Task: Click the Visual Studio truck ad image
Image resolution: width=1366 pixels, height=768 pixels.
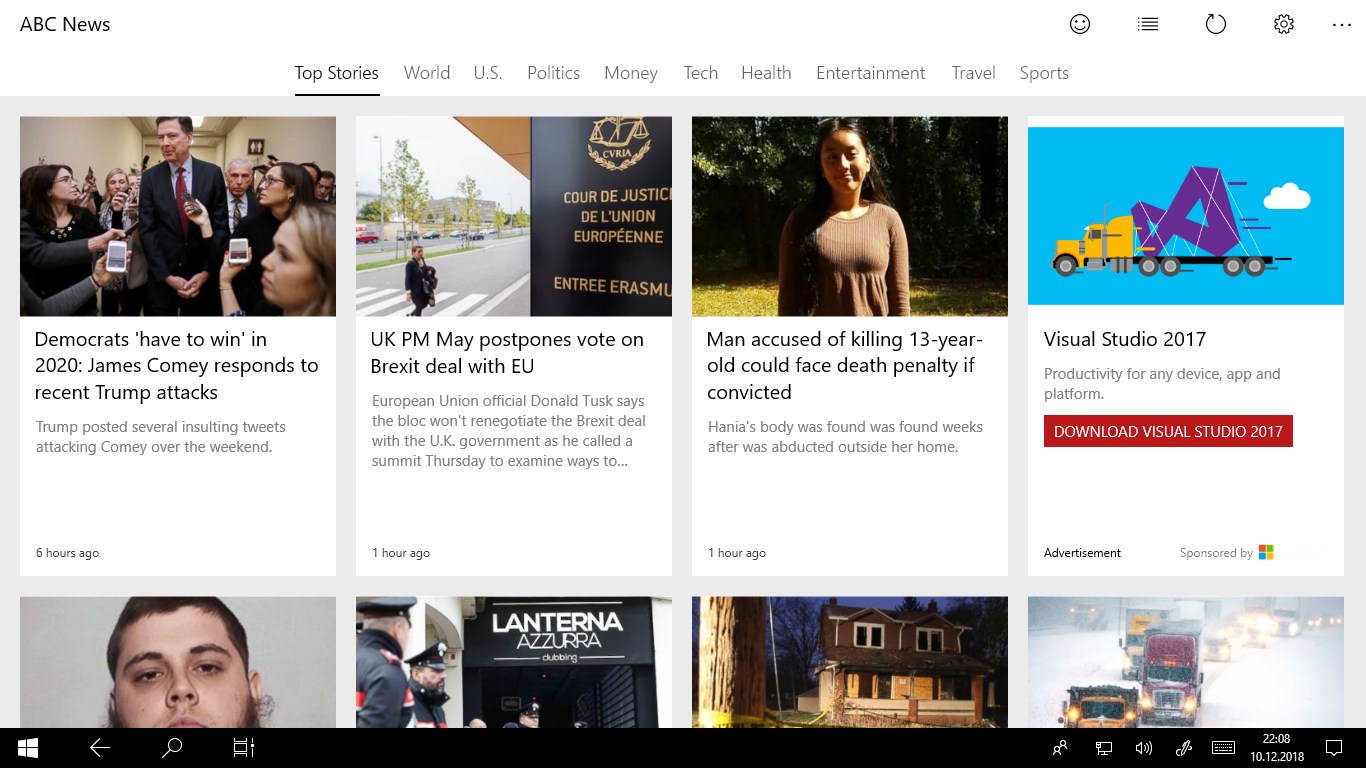Action: coord(1186,216)
